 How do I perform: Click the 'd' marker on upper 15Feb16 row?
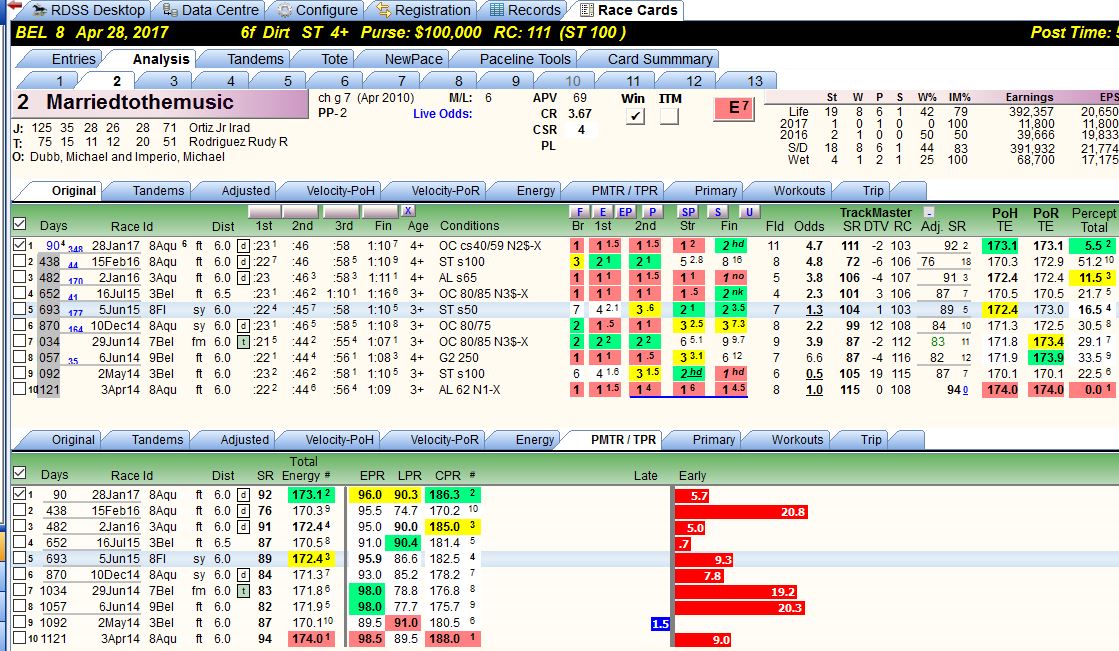point(243,262)
